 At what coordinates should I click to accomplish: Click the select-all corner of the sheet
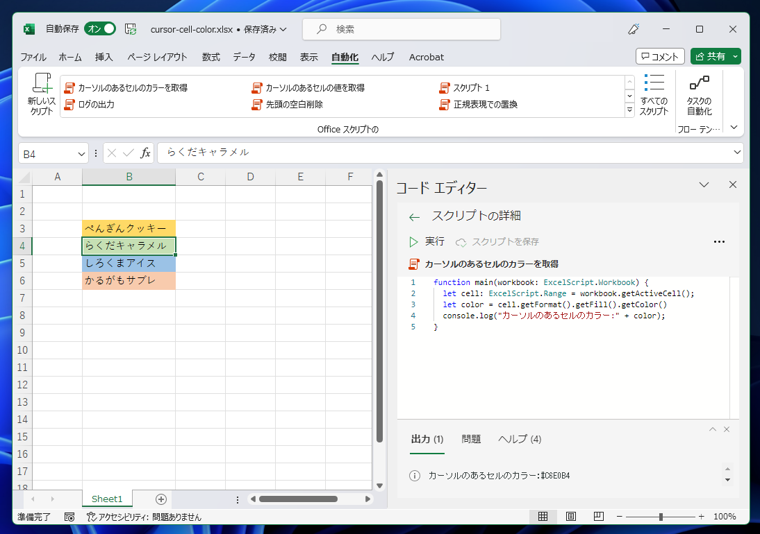24,177
